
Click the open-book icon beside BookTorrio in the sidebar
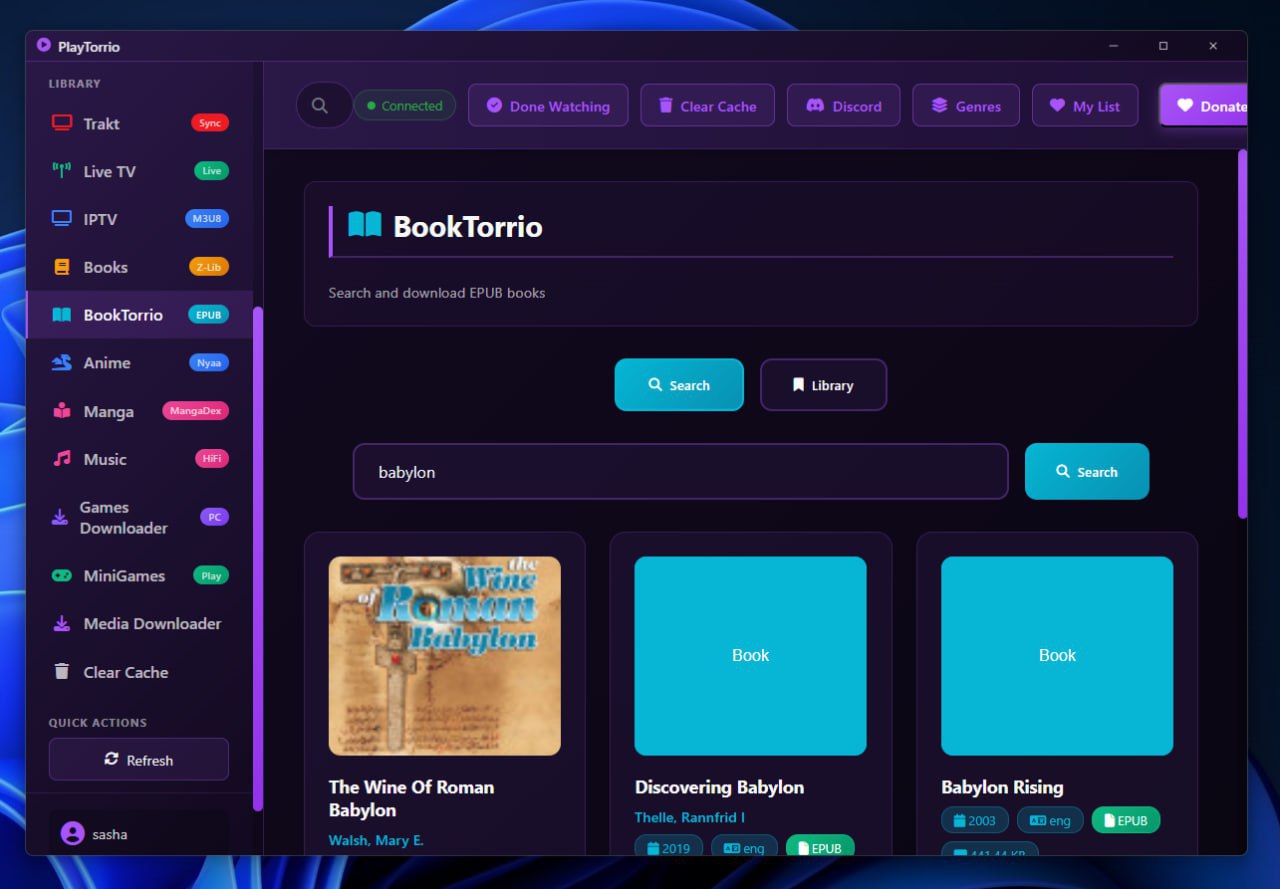62,315
